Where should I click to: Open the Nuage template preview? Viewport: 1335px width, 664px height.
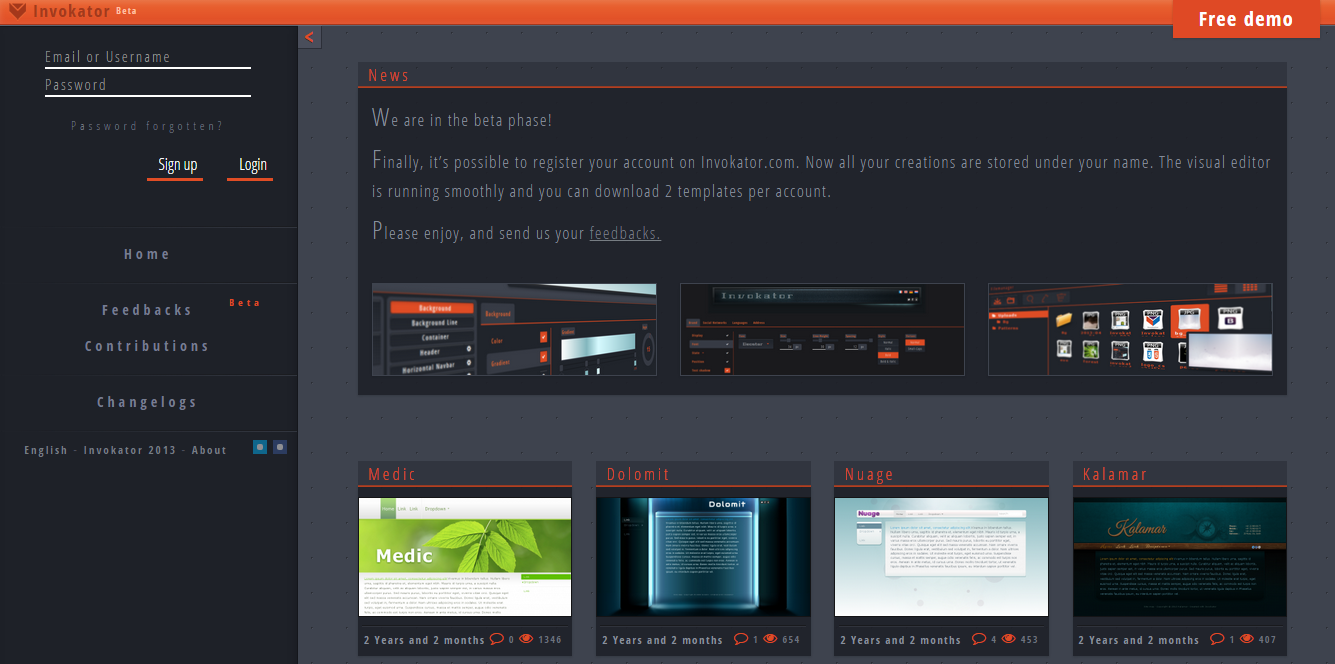pos(941,557)
